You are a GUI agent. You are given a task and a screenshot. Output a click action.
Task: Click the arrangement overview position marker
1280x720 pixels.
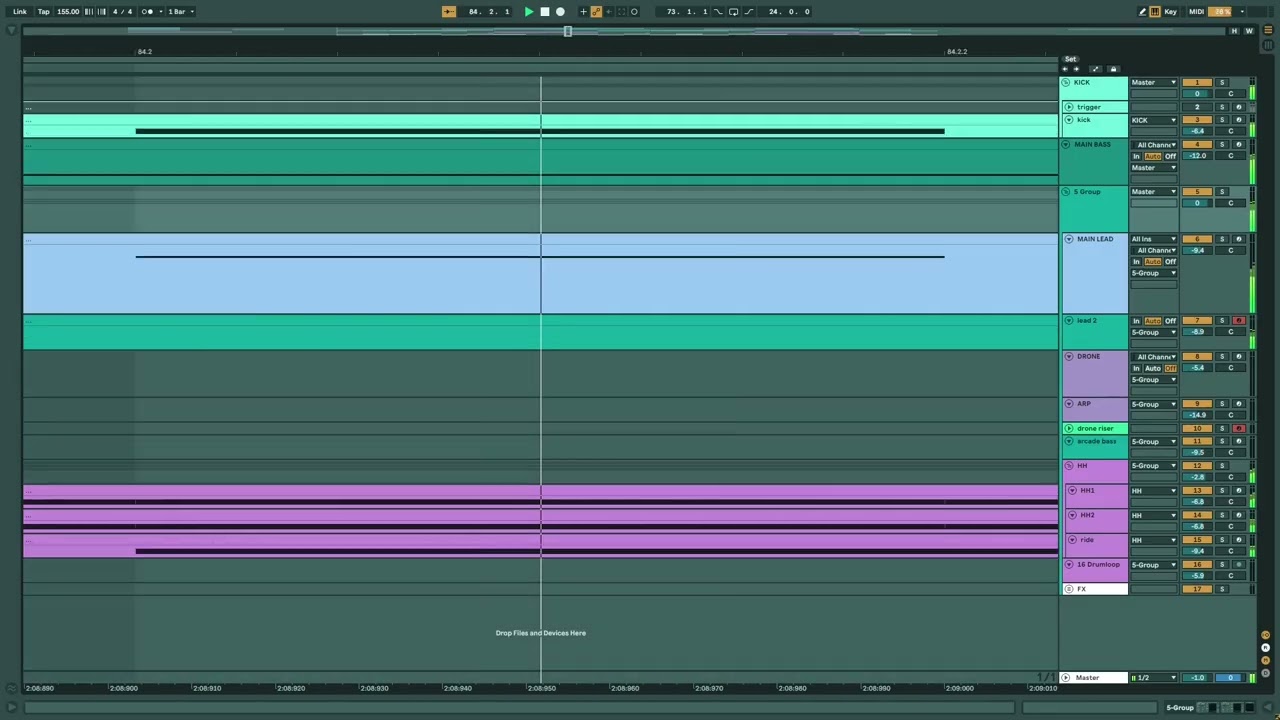click(x=568, y=31)
